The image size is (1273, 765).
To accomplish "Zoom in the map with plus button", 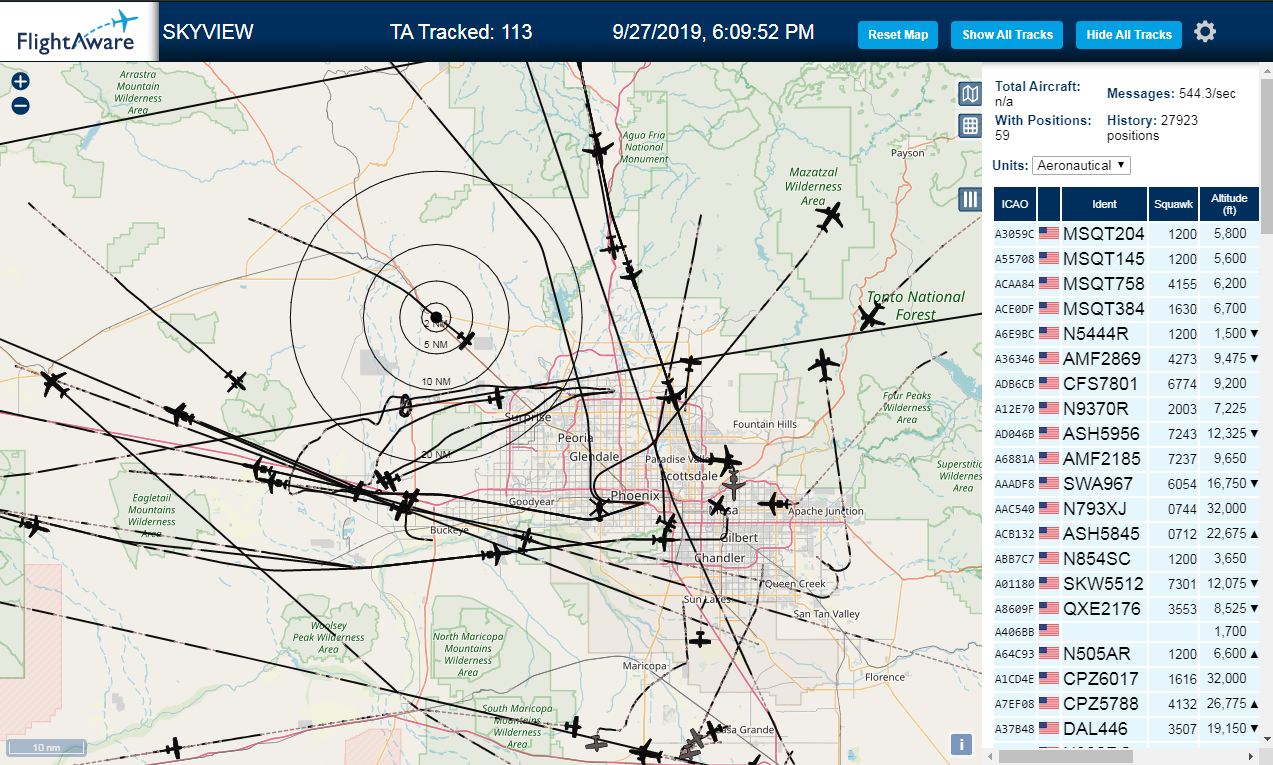I will coord(20,82).
